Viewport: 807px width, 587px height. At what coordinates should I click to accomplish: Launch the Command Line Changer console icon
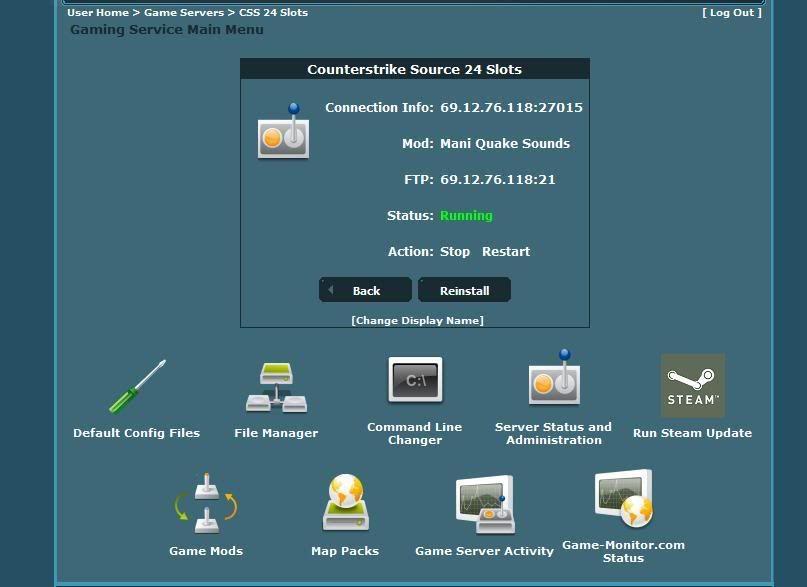tap(415, 381)
